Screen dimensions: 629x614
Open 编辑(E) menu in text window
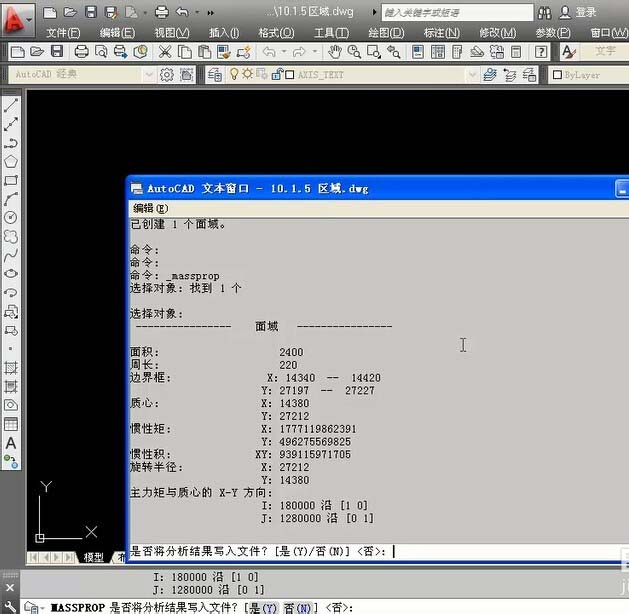pos(151,209)
